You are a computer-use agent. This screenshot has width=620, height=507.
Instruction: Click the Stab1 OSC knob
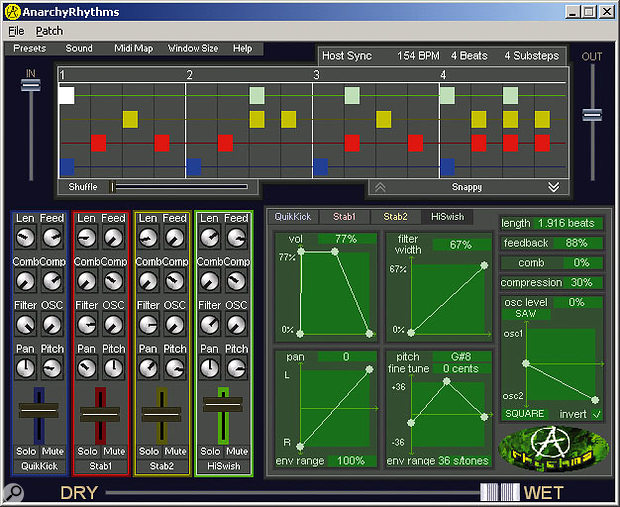(x=113, y=325)
